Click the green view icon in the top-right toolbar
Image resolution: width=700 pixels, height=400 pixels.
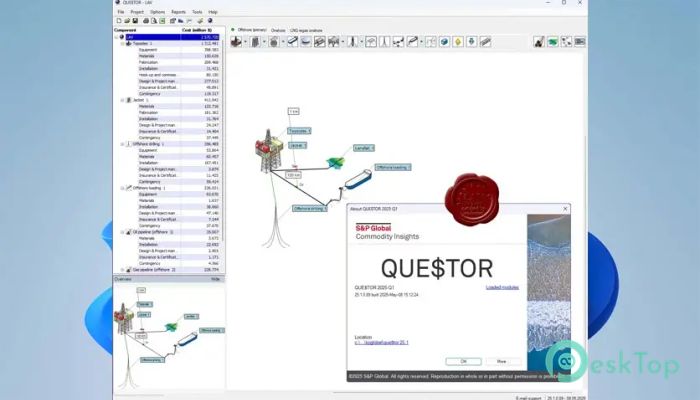coord(552,42)
